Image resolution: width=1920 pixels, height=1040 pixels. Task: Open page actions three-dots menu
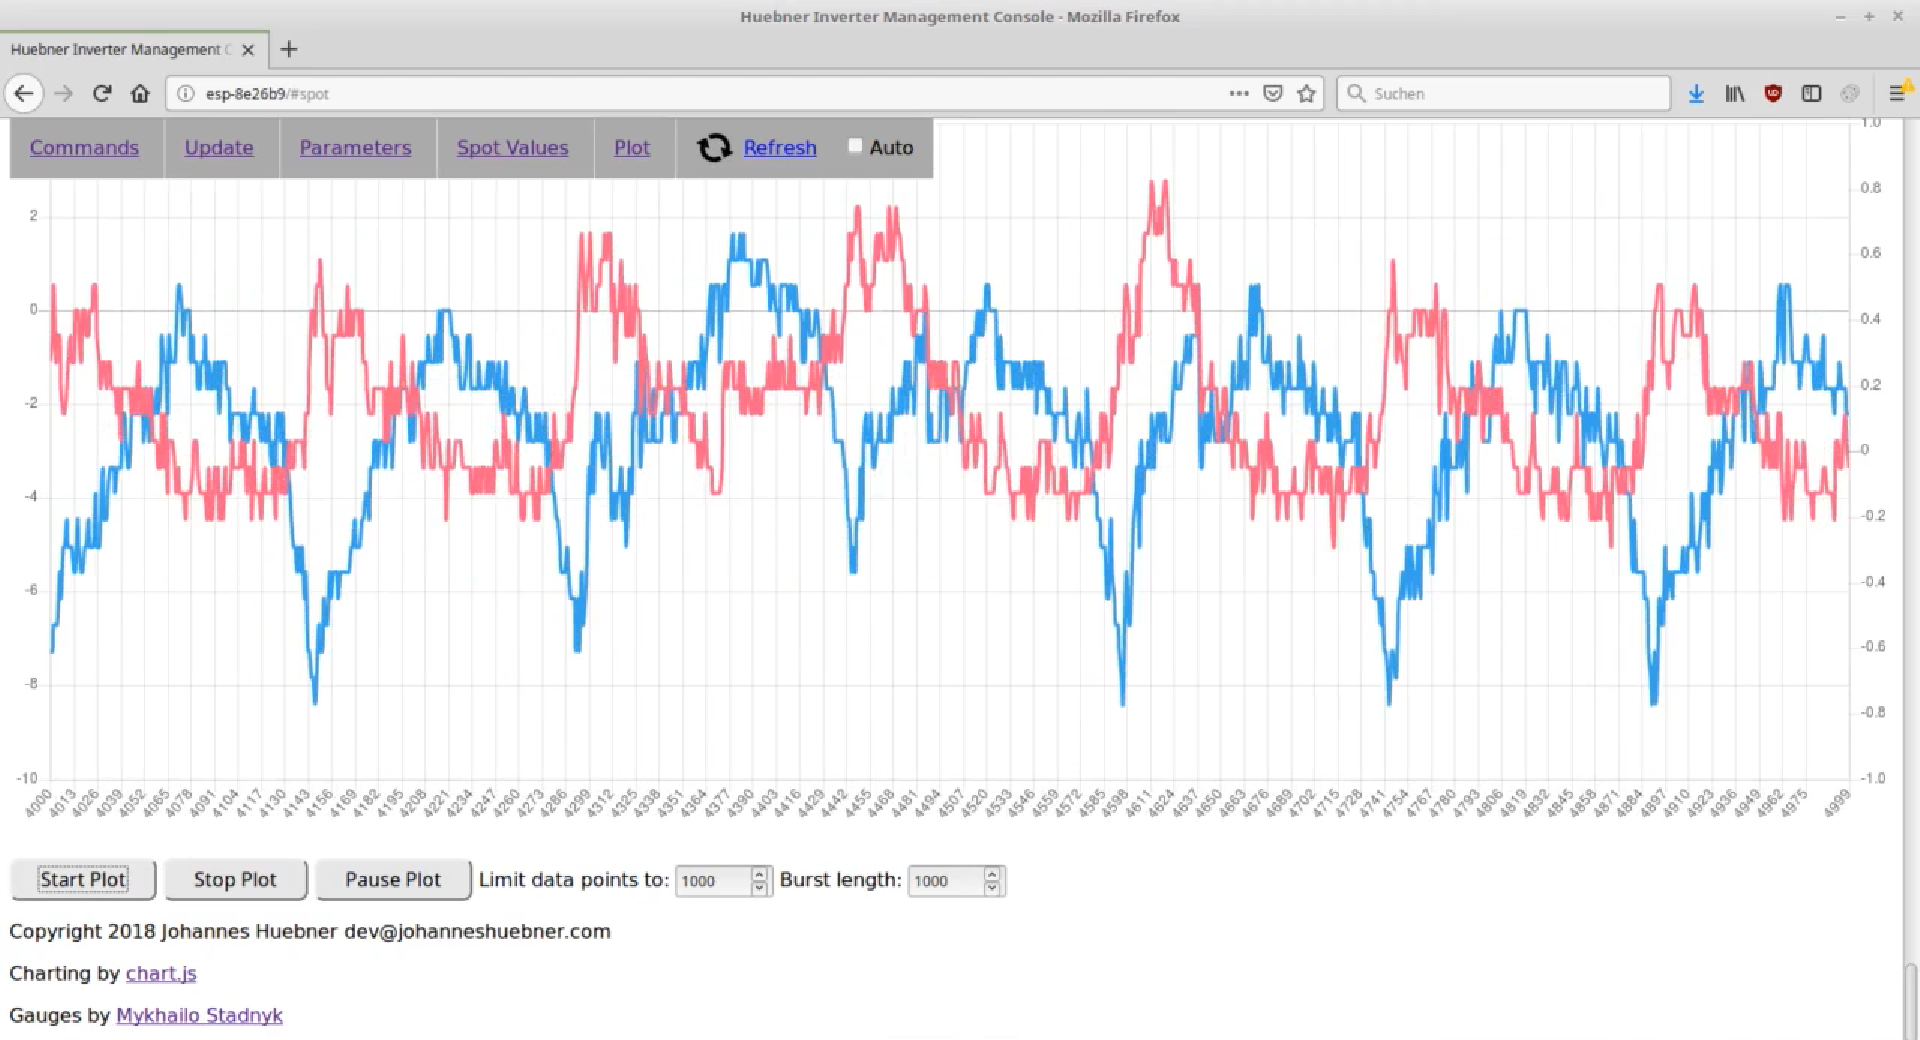tap(1239, 93)
